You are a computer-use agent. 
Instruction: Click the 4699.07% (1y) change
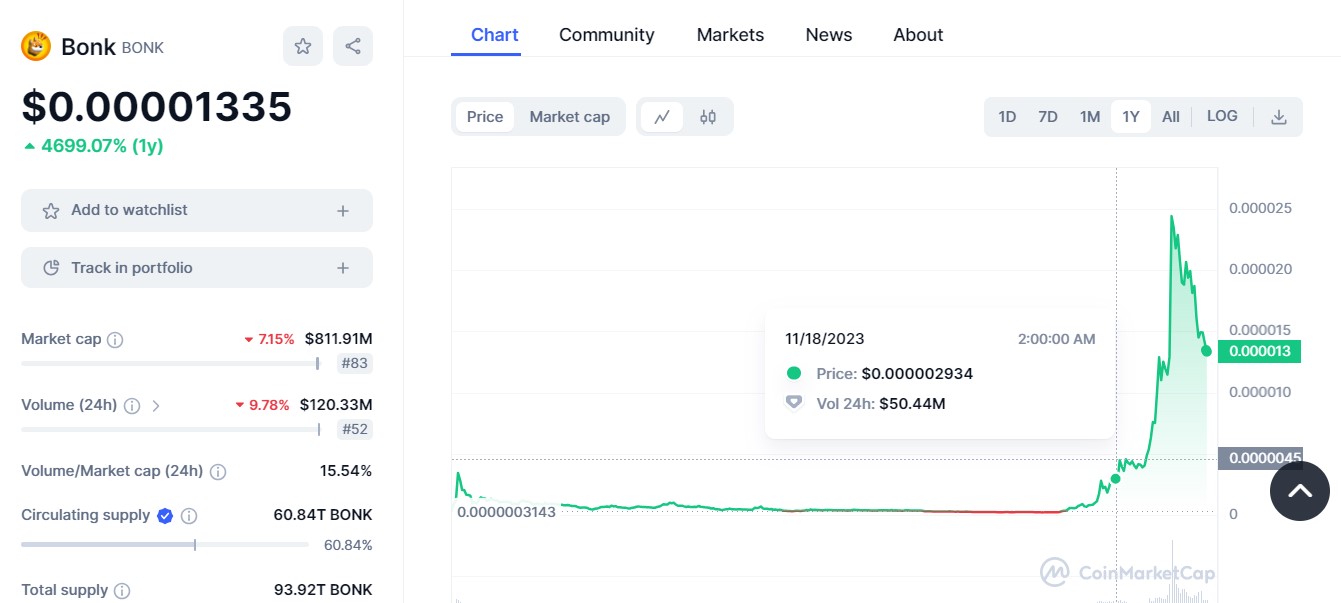tap(93, 146)
